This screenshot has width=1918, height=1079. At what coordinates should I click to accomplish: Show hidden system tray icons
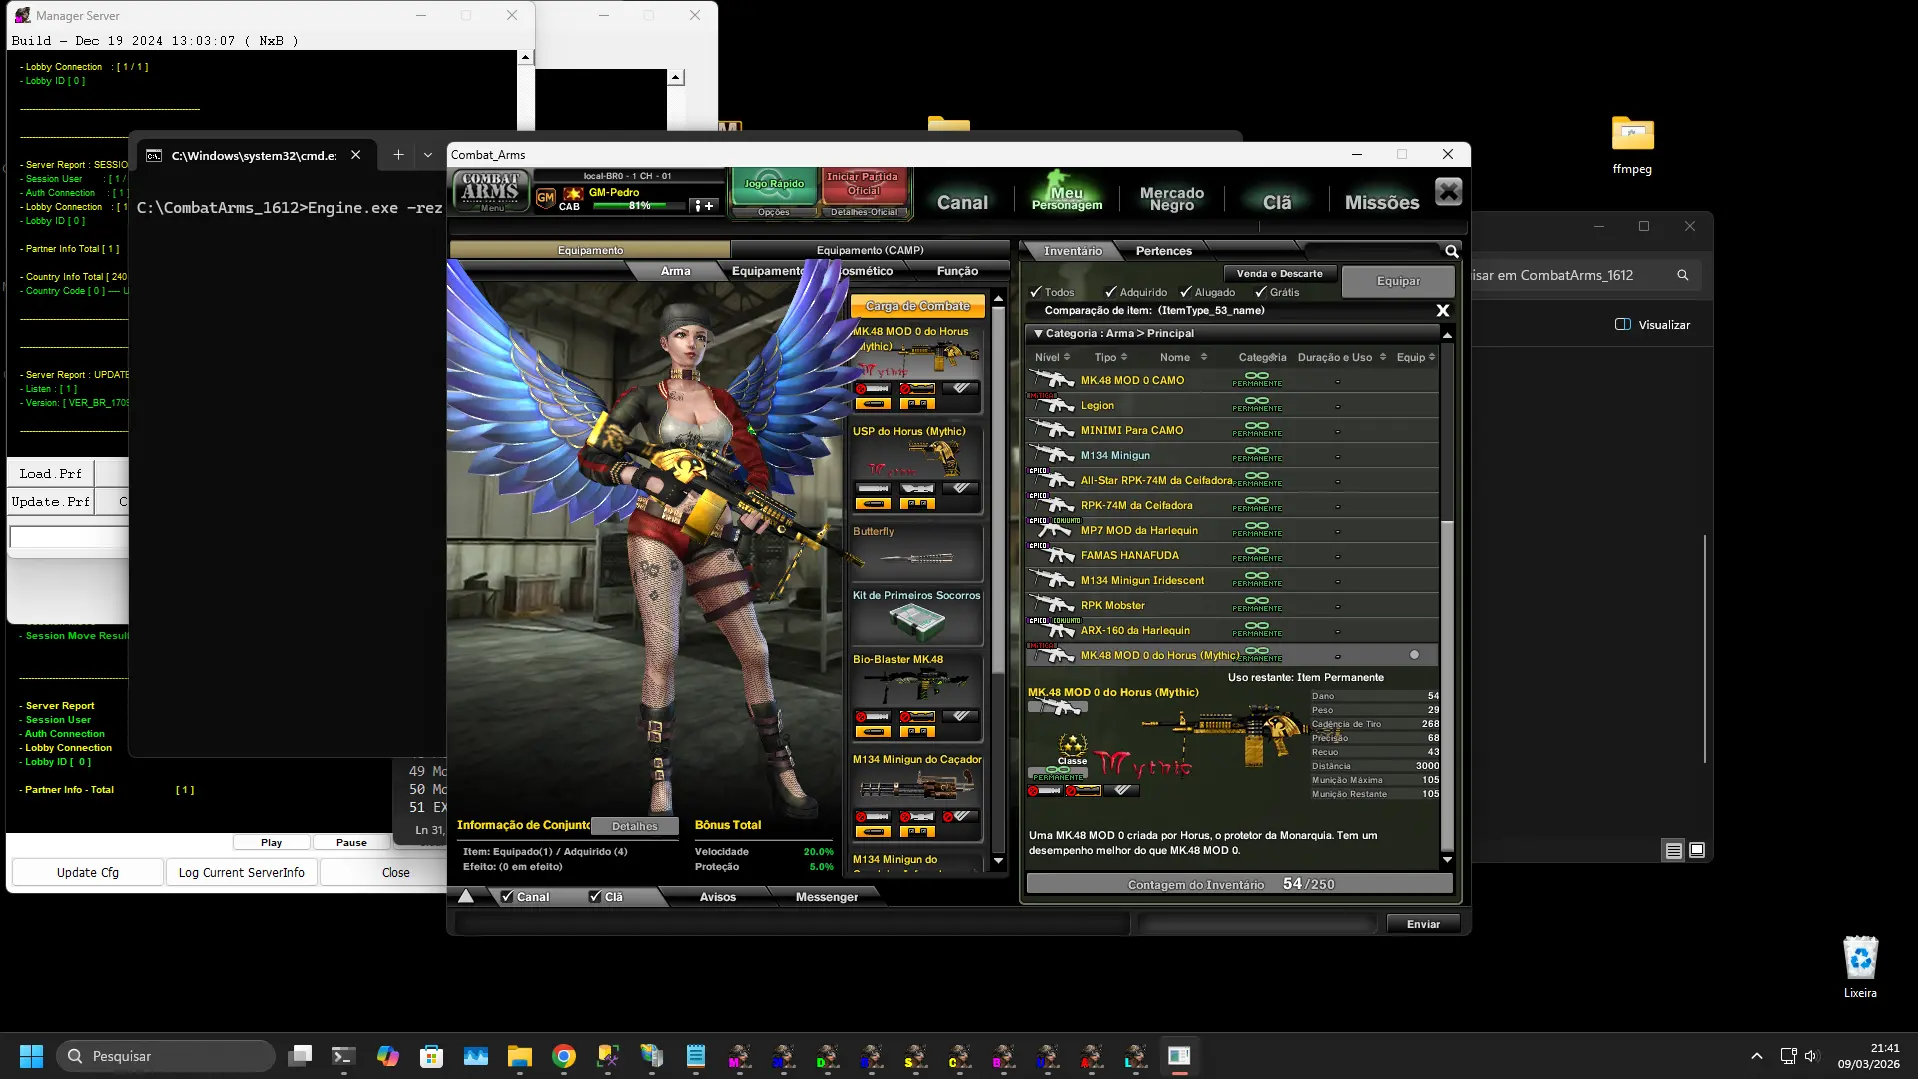1757,1056
